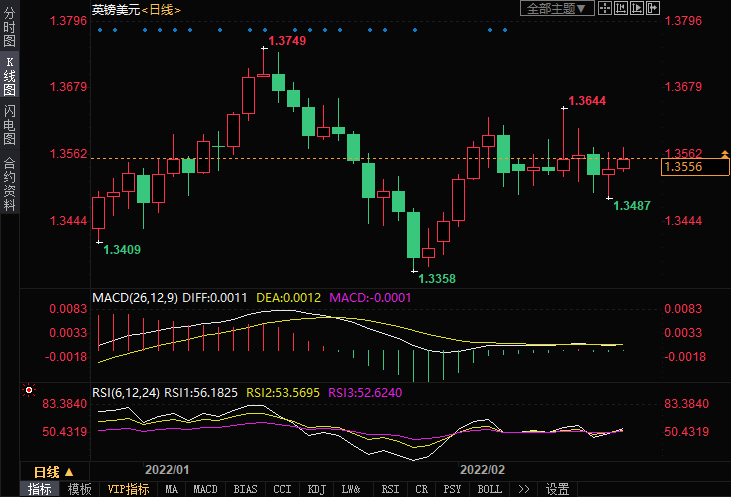
Task: Click the orange bell alert icon at current price
Action: [x=725, y=154]
